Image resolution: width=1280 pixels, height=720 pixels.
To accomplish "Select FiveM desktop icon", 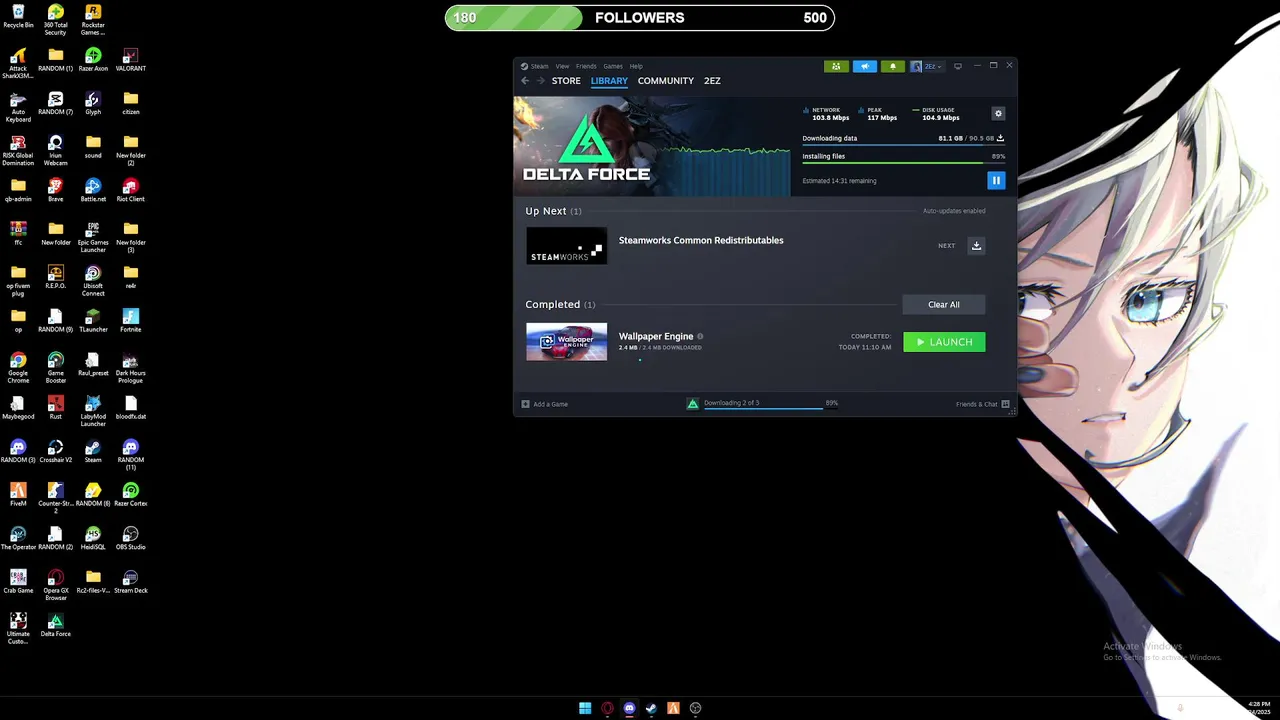I will (18, 494).
